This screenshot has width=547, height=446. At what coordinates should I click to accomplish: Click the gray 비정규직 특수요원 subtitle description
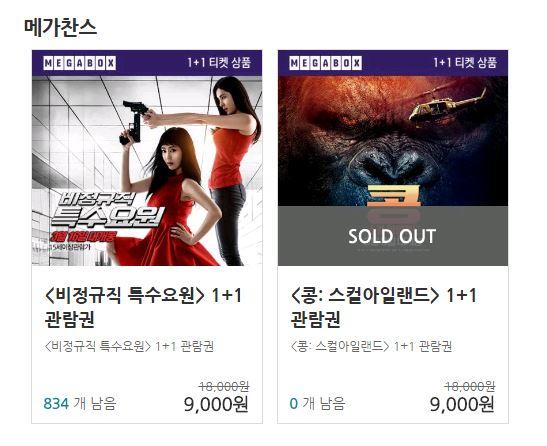[129, 347]
